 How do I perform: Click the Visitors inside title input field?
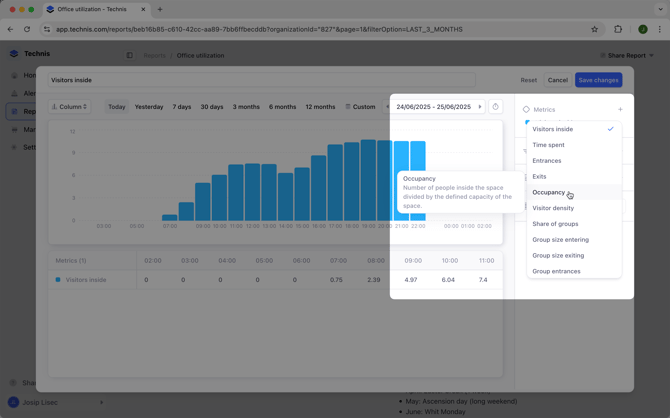pos(260,80)
